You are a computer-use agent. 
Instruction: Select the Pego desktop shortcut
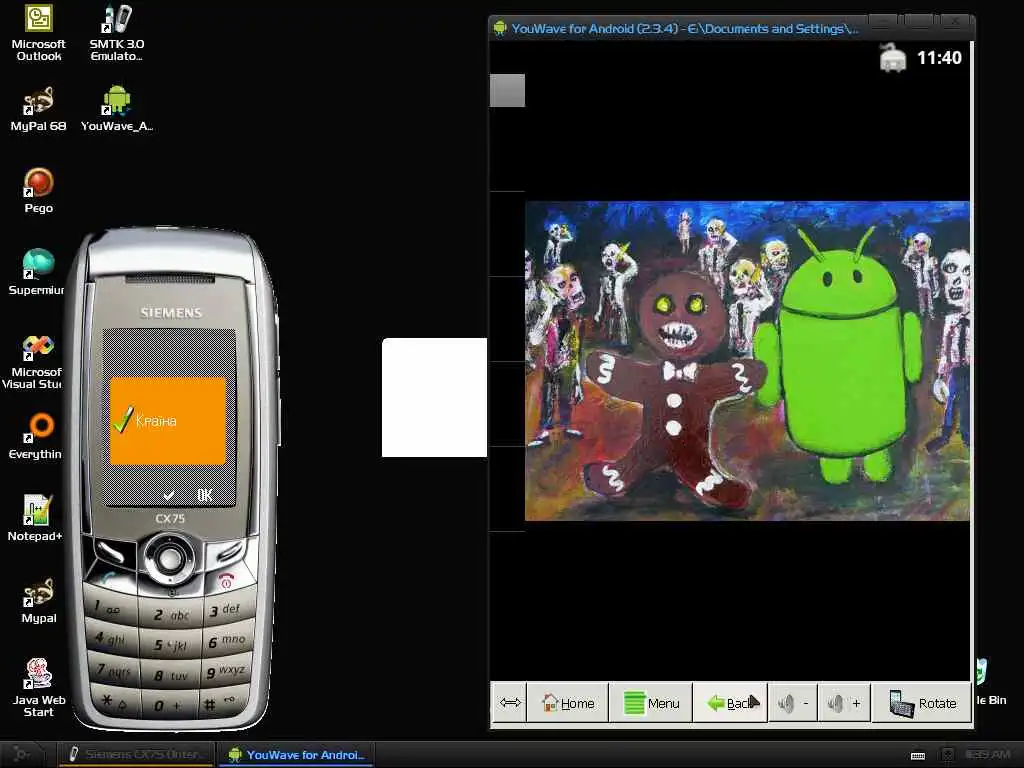tap(39, 191)
